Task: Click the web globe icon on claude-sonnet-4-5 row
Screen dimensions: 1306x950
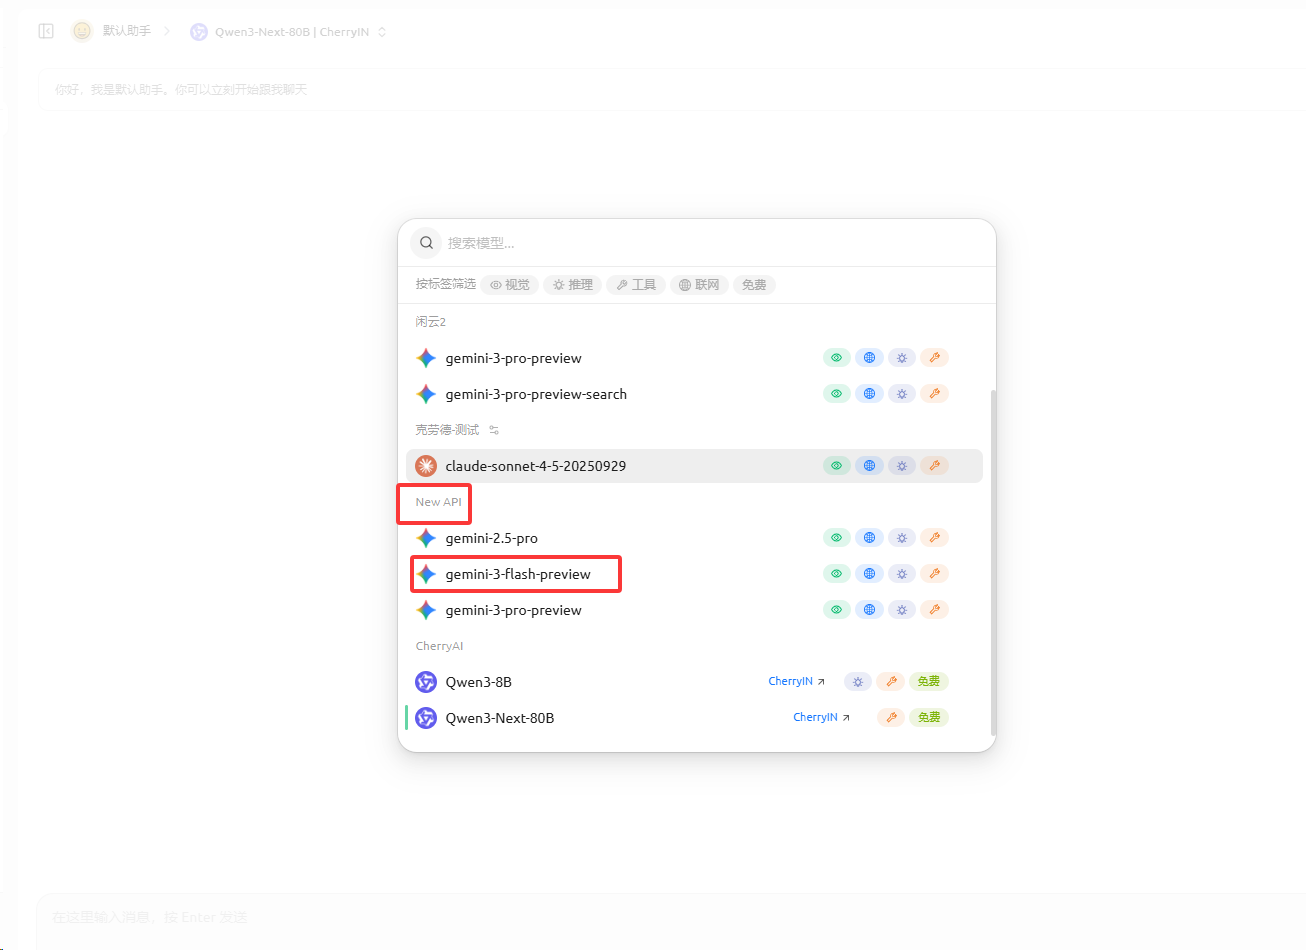Action: tap(869, 466)
